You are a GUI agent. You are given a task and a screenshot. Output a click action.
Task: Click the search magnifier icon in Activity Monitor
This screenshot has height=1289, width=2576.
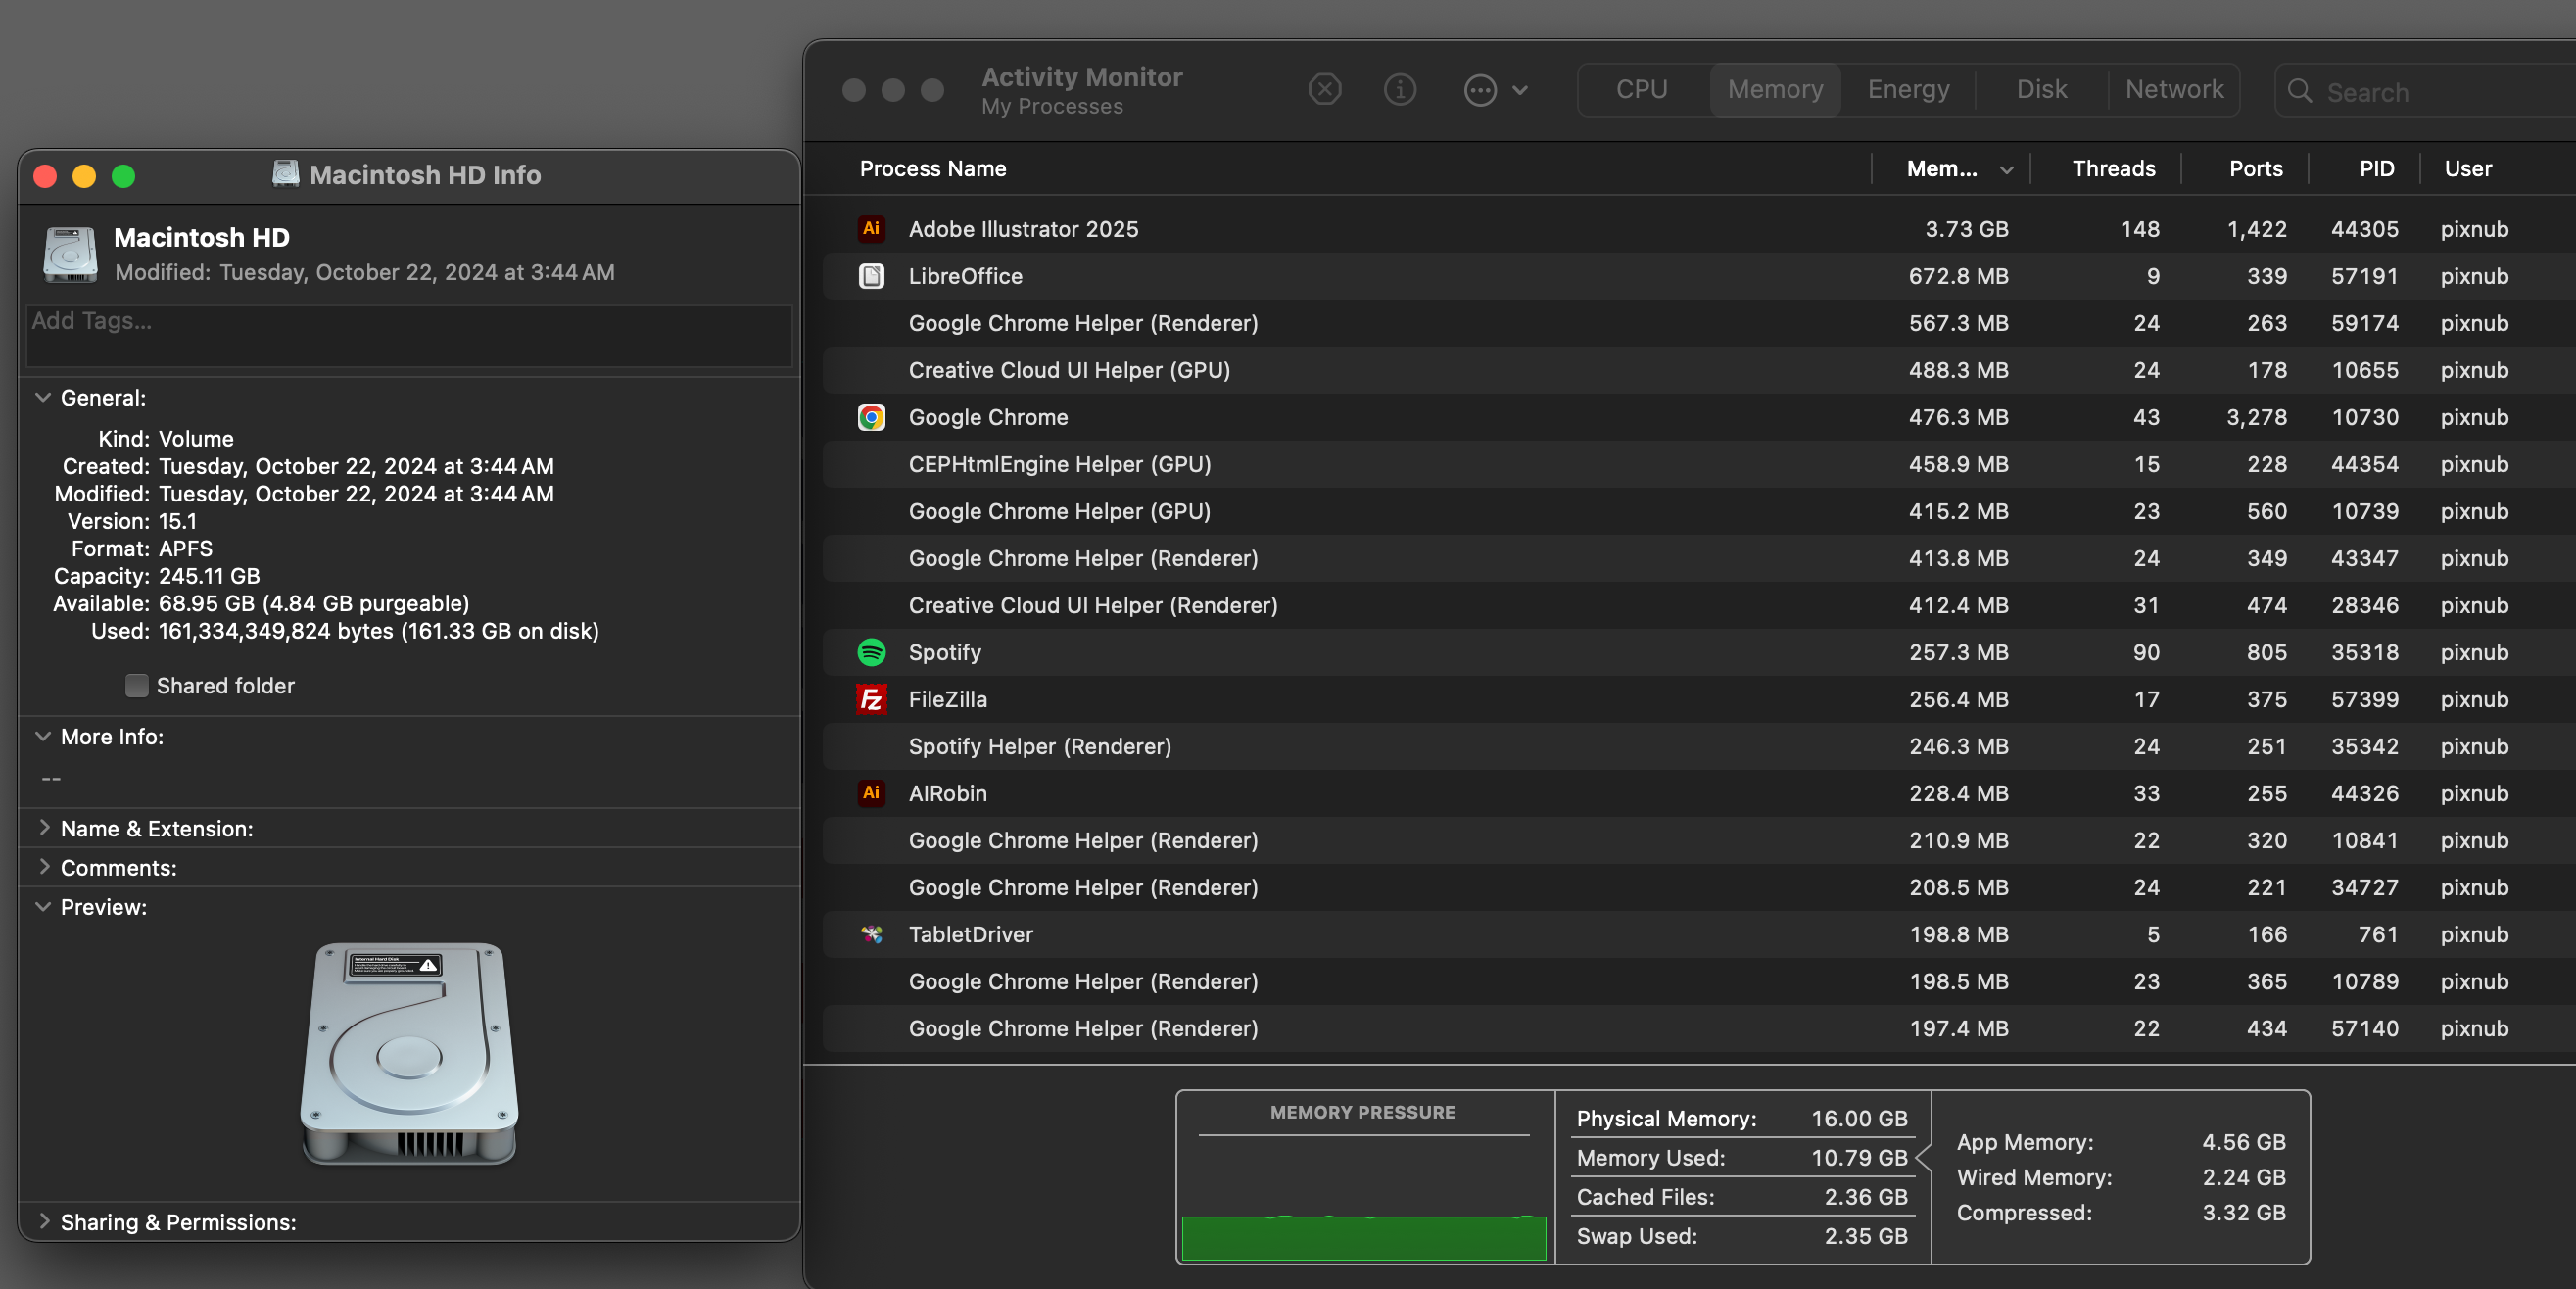click(2299, 91)
